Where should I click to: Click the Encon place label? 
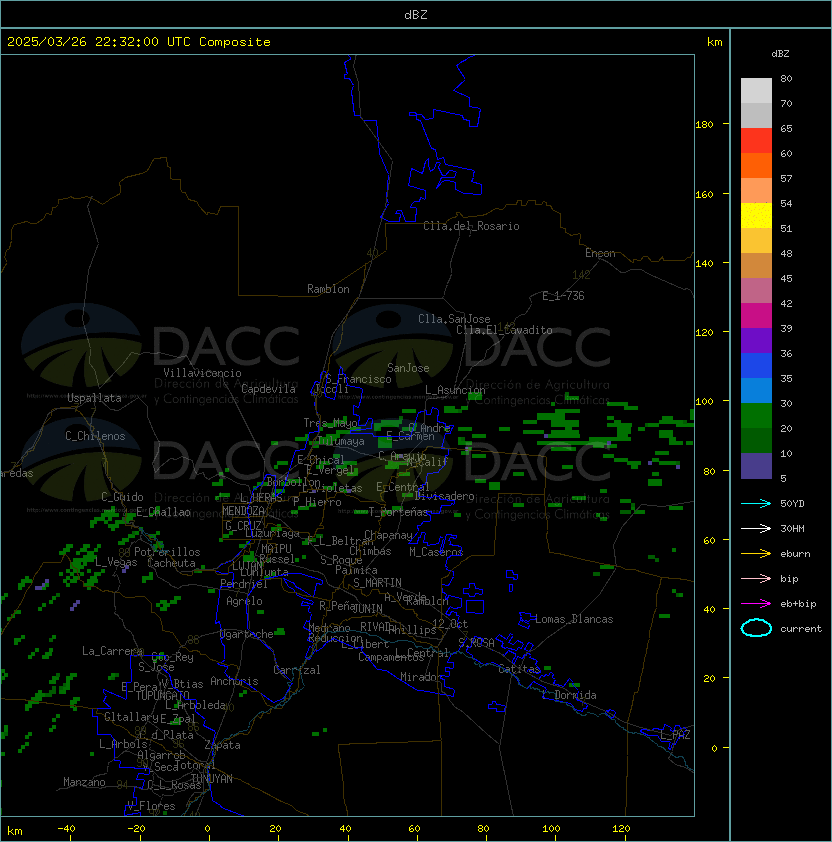click(600, 253)
